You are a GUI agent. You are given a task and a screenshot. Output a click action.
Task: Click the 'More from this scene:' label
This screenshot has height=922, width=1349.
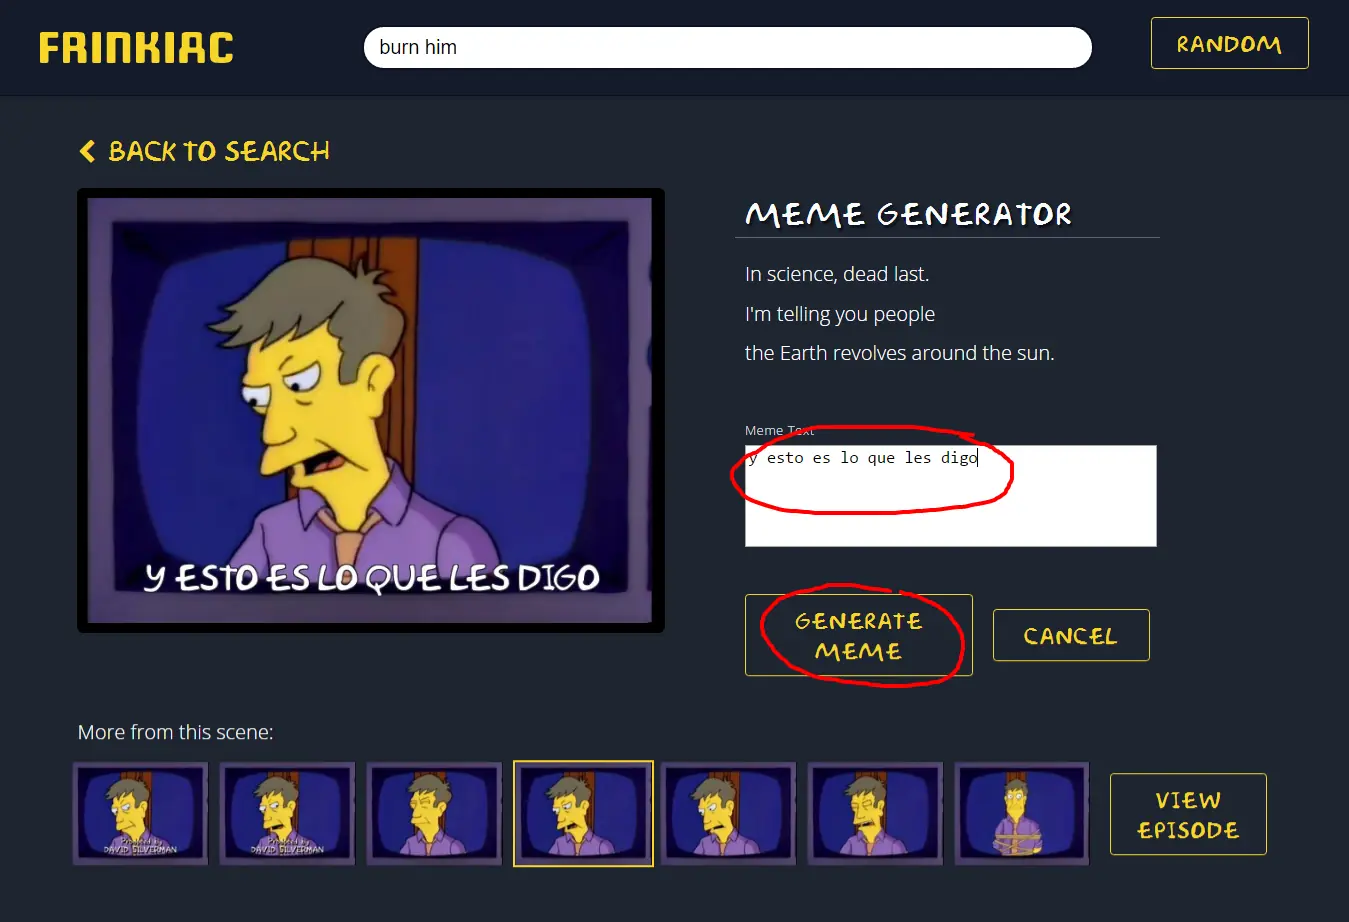point(176,732)
